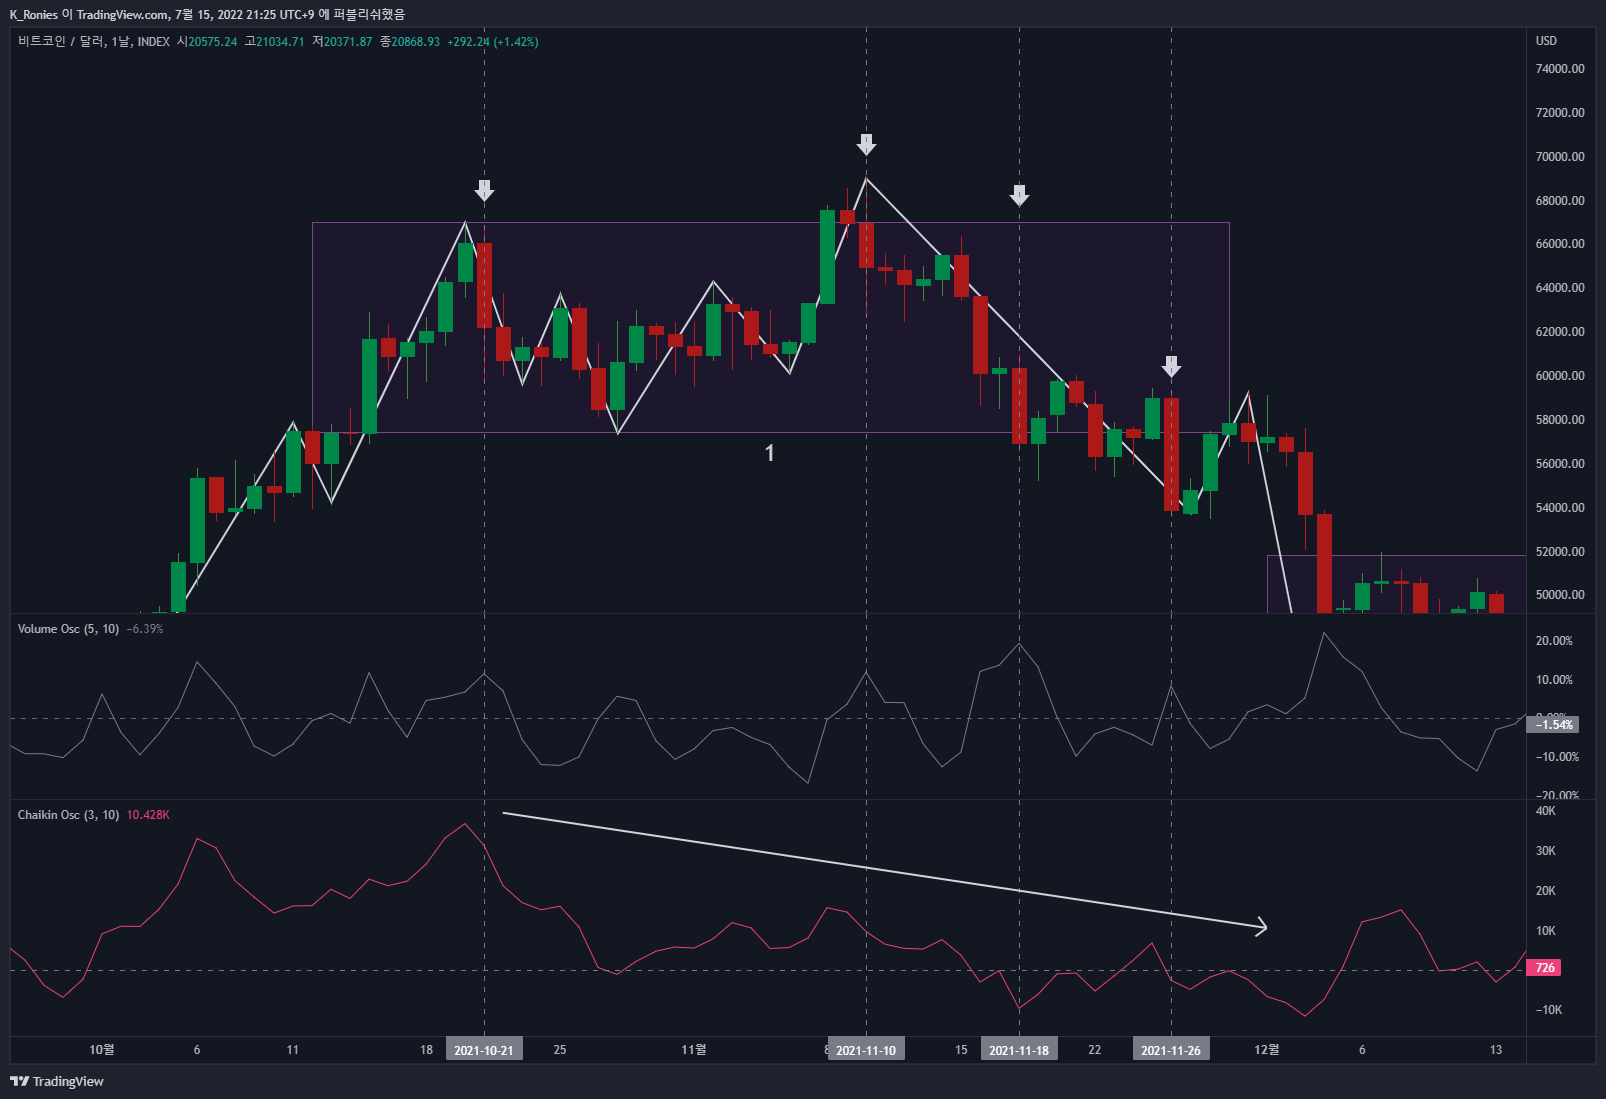Image resolution: width=1606 pixels, height=1099 pixels.
Task: Click the 70000.00 price axis label
Action: (x=1560, y=157)
